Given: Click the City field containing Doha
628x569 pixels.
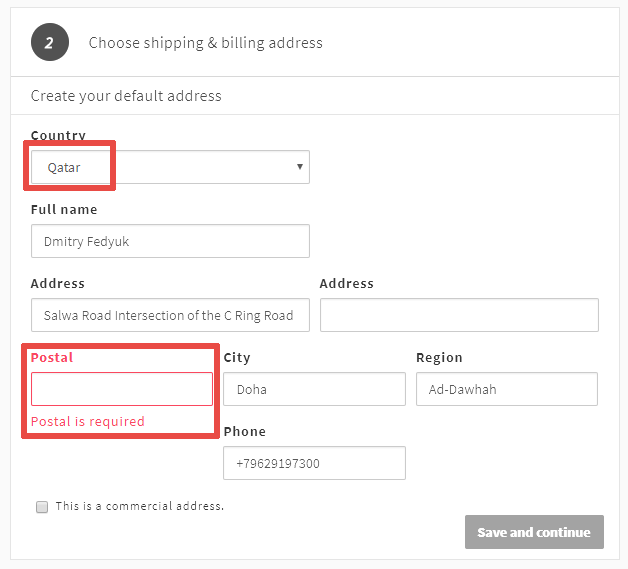Looking at the screenshot, I should tap(314, 389).
